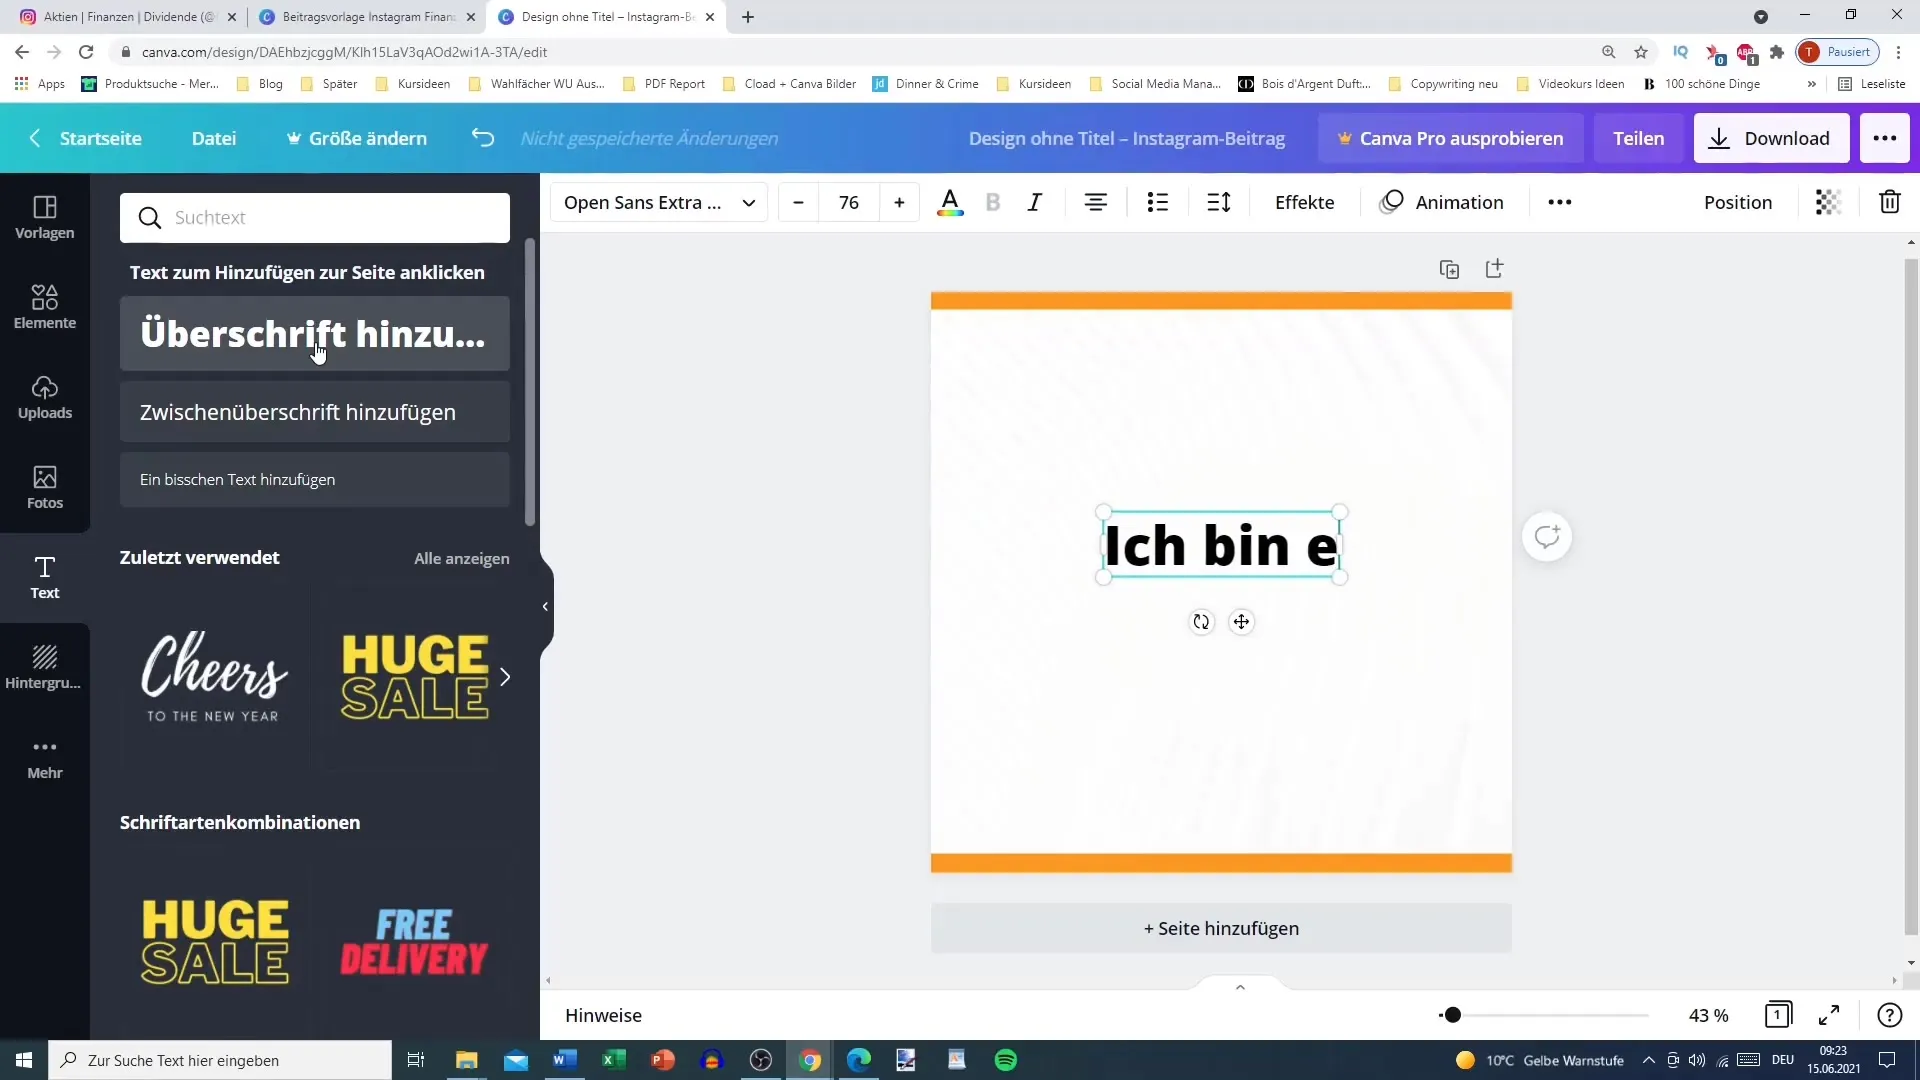The height and width of the screenshot is (1080, 1920).
Task: Open the Datei menu
Action: (214, 138)
